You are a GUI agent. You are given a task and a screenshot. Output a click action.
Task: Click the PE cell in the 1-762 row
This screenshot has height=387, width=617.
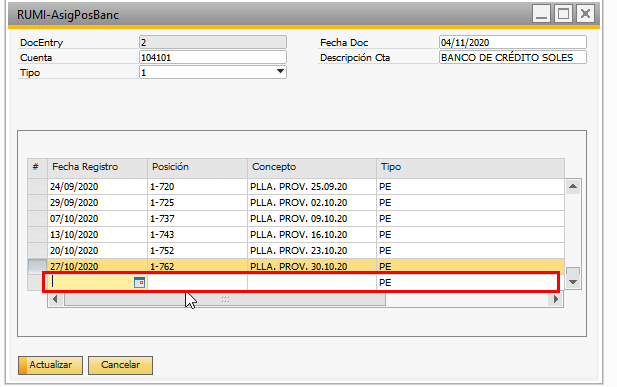470,266
